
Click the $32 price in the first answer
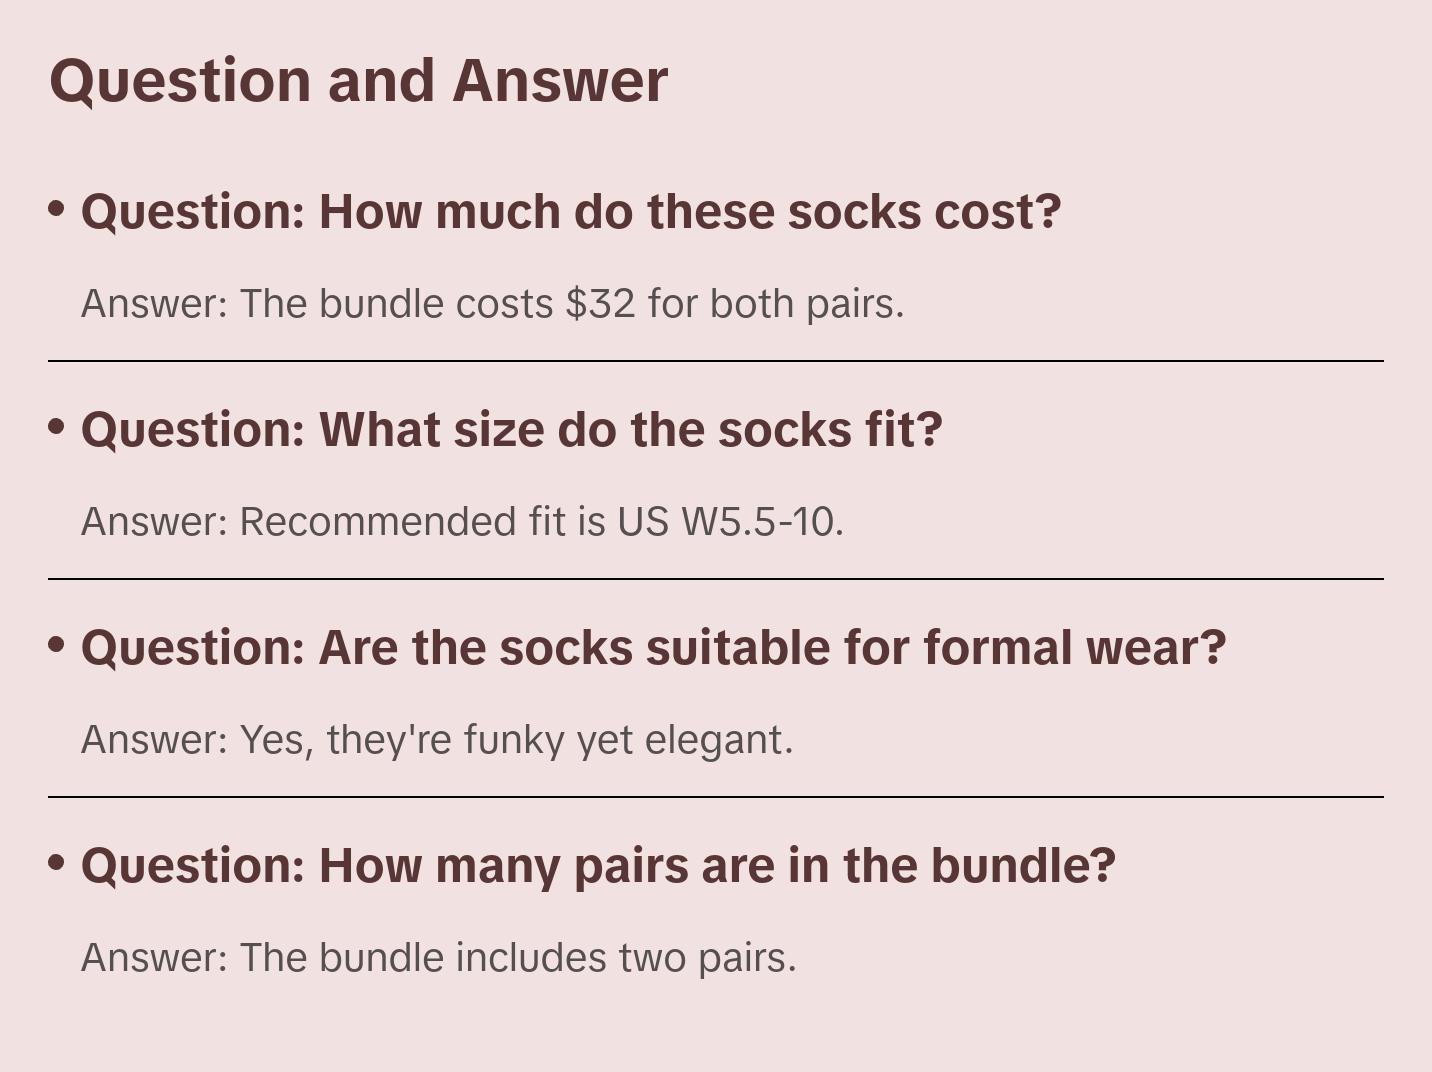tap(600, 303)
